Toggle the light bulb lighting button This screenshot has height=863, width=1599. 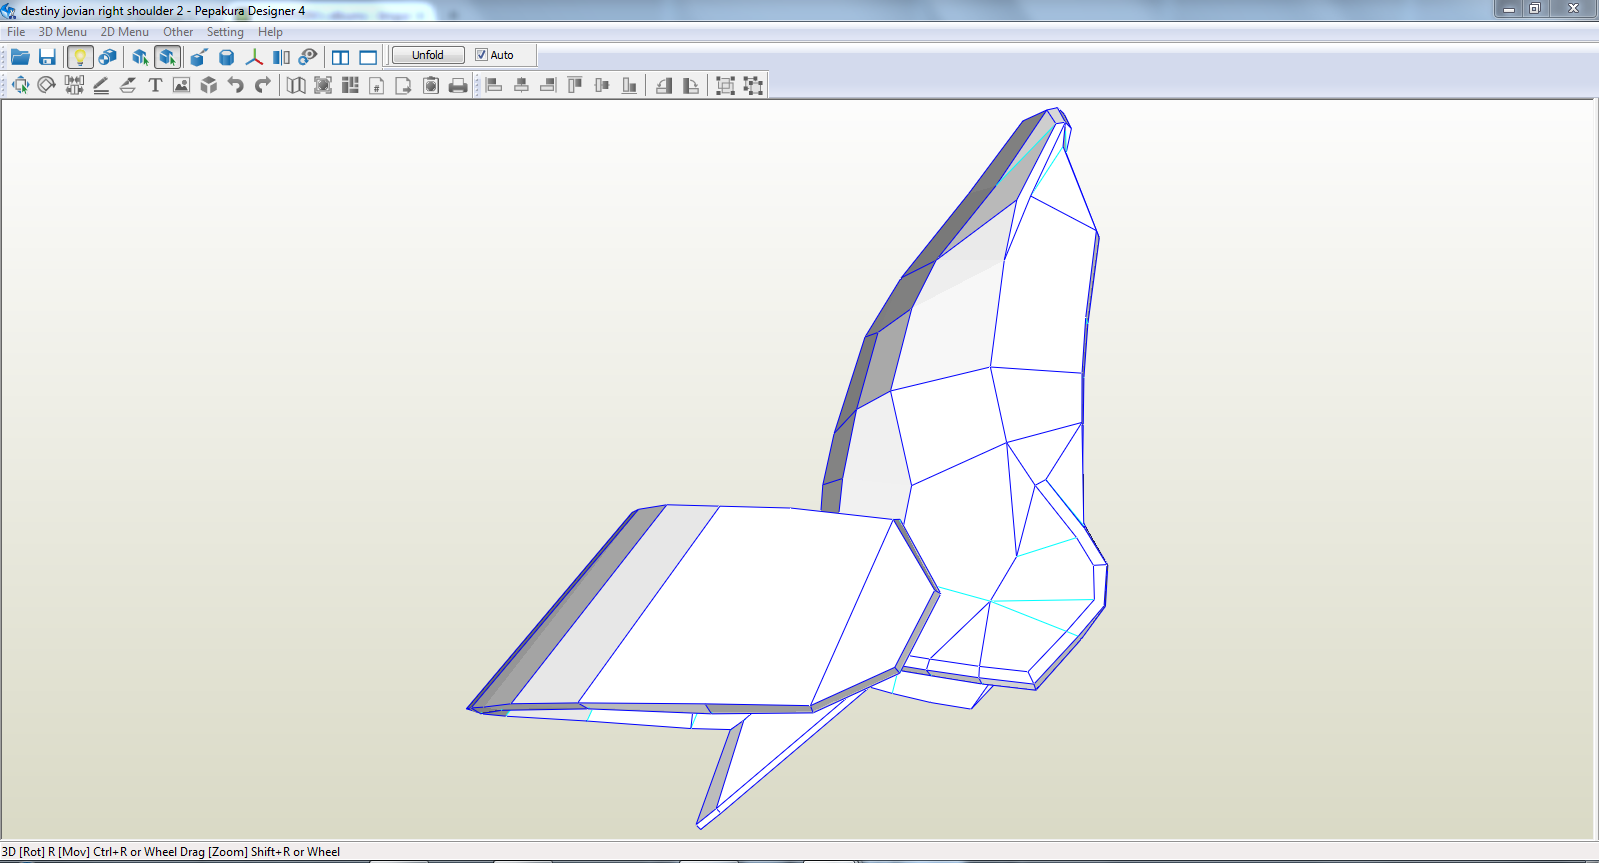coord(80,57)
